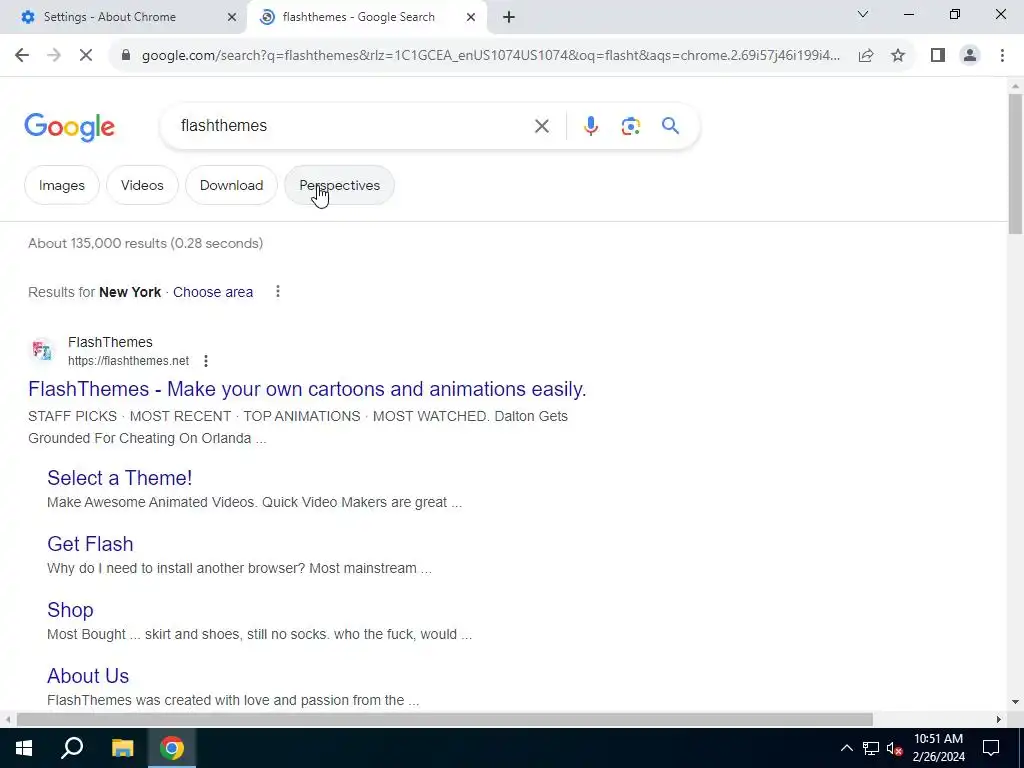Select the Perspectives filter chip

pos(340,185)
